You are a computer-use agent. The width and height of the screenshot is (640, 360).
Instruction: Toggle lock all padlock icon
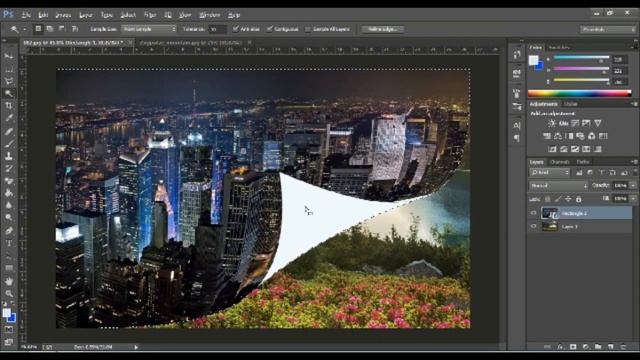(x=578, y=199)
